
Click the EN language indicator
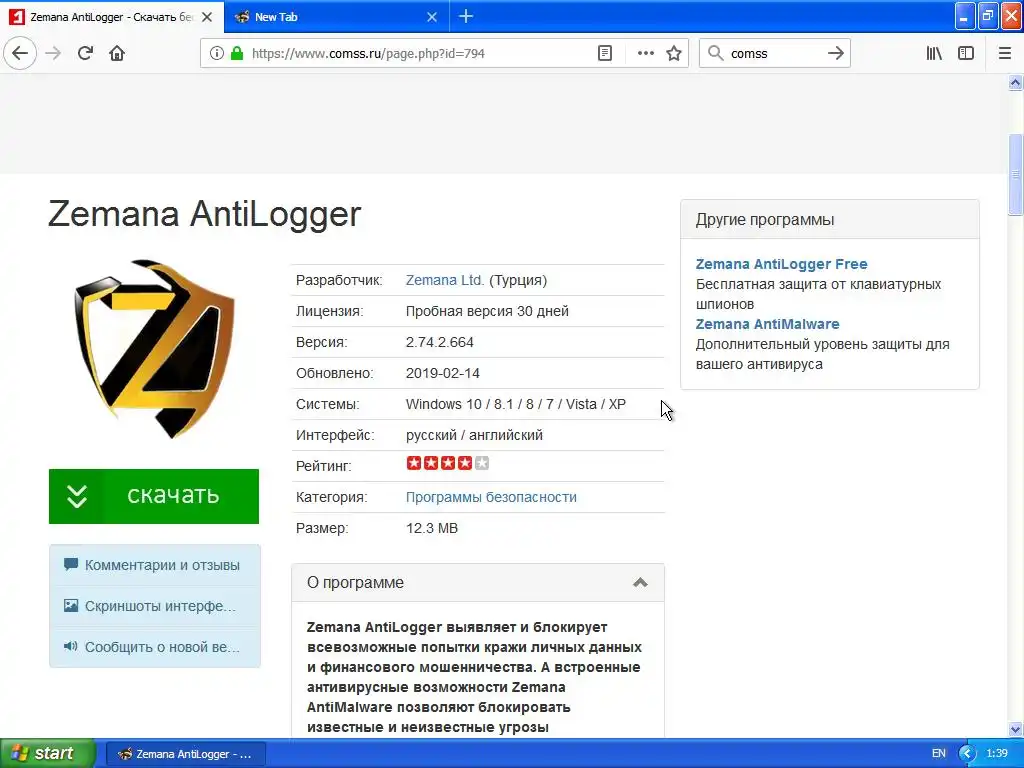pyautogui.click(x=938, y=754)
